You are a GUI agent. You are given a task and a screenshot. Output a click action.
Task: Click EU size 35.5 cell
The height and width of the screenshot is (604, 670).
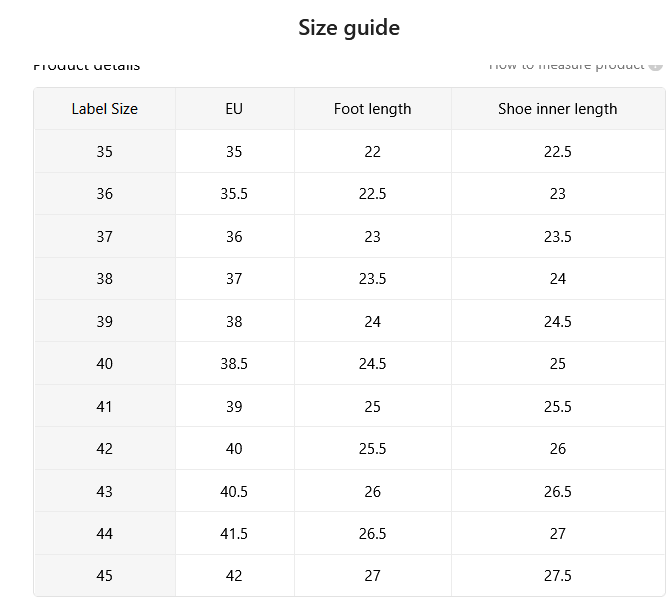point(234,194)
